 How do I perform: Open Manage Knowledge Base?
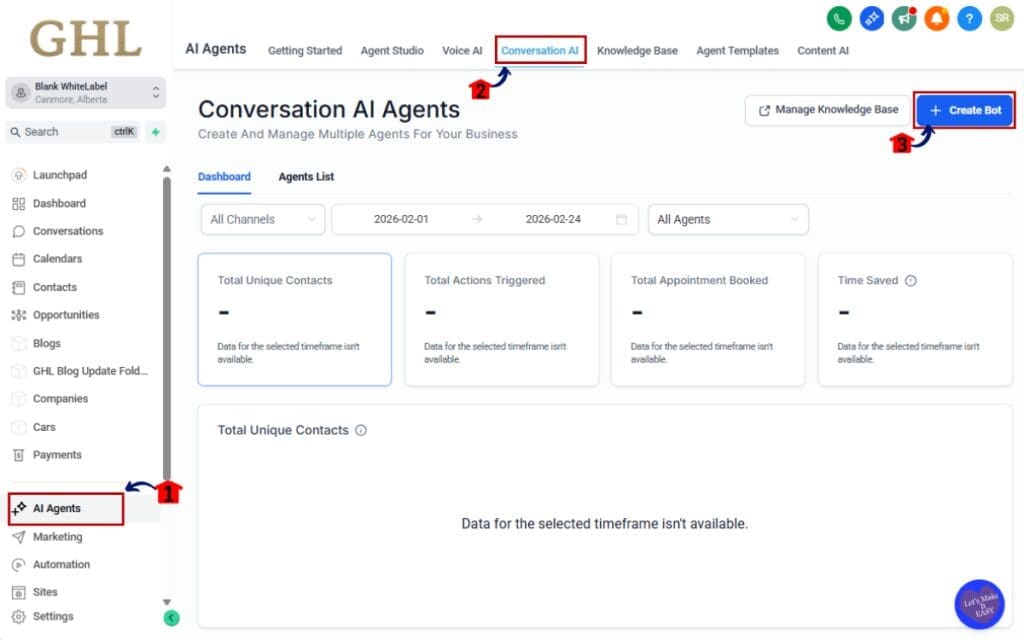click(x=827, y=110)
